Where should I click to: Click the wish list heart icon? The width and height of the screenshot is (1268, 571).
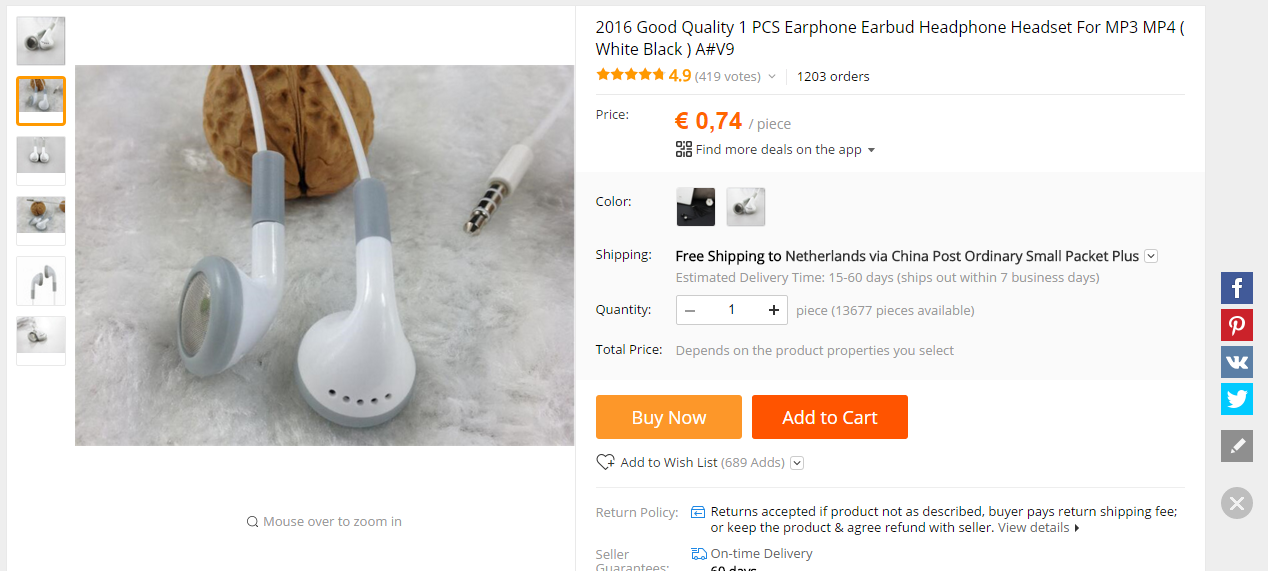coord(605,462)
